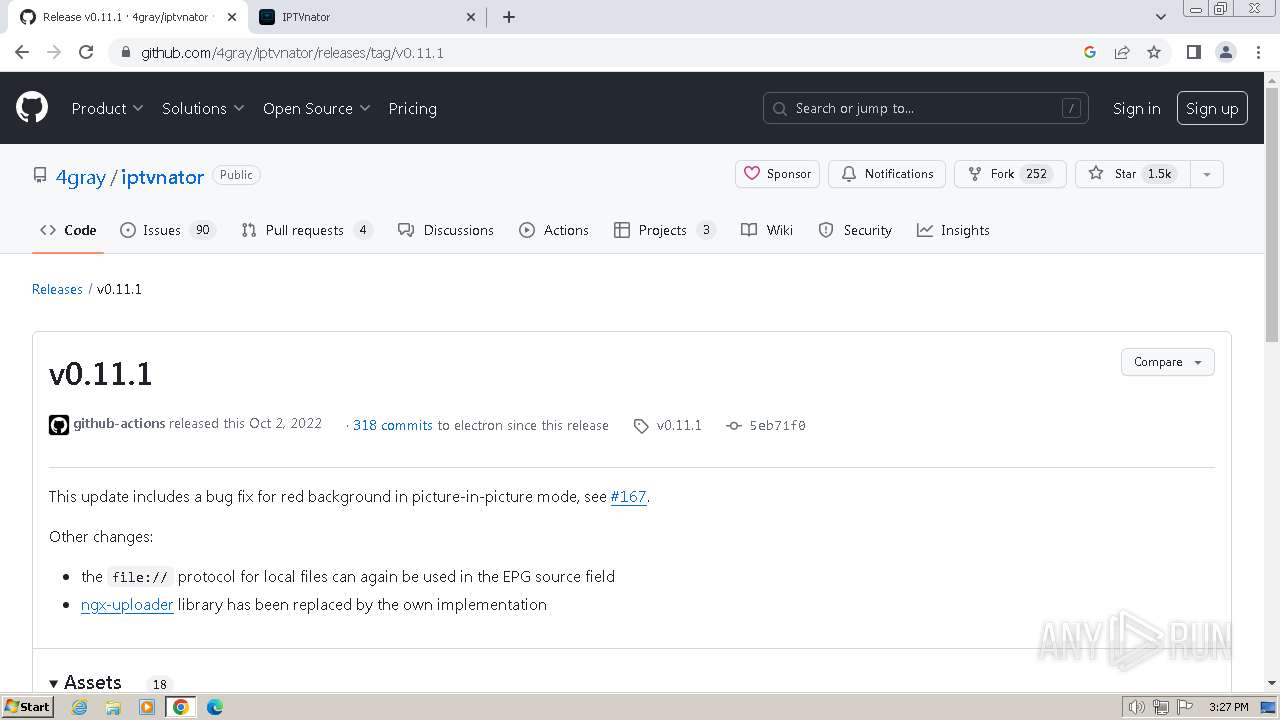
Task: Open issue #167 link
Action: tap(628, 496)
